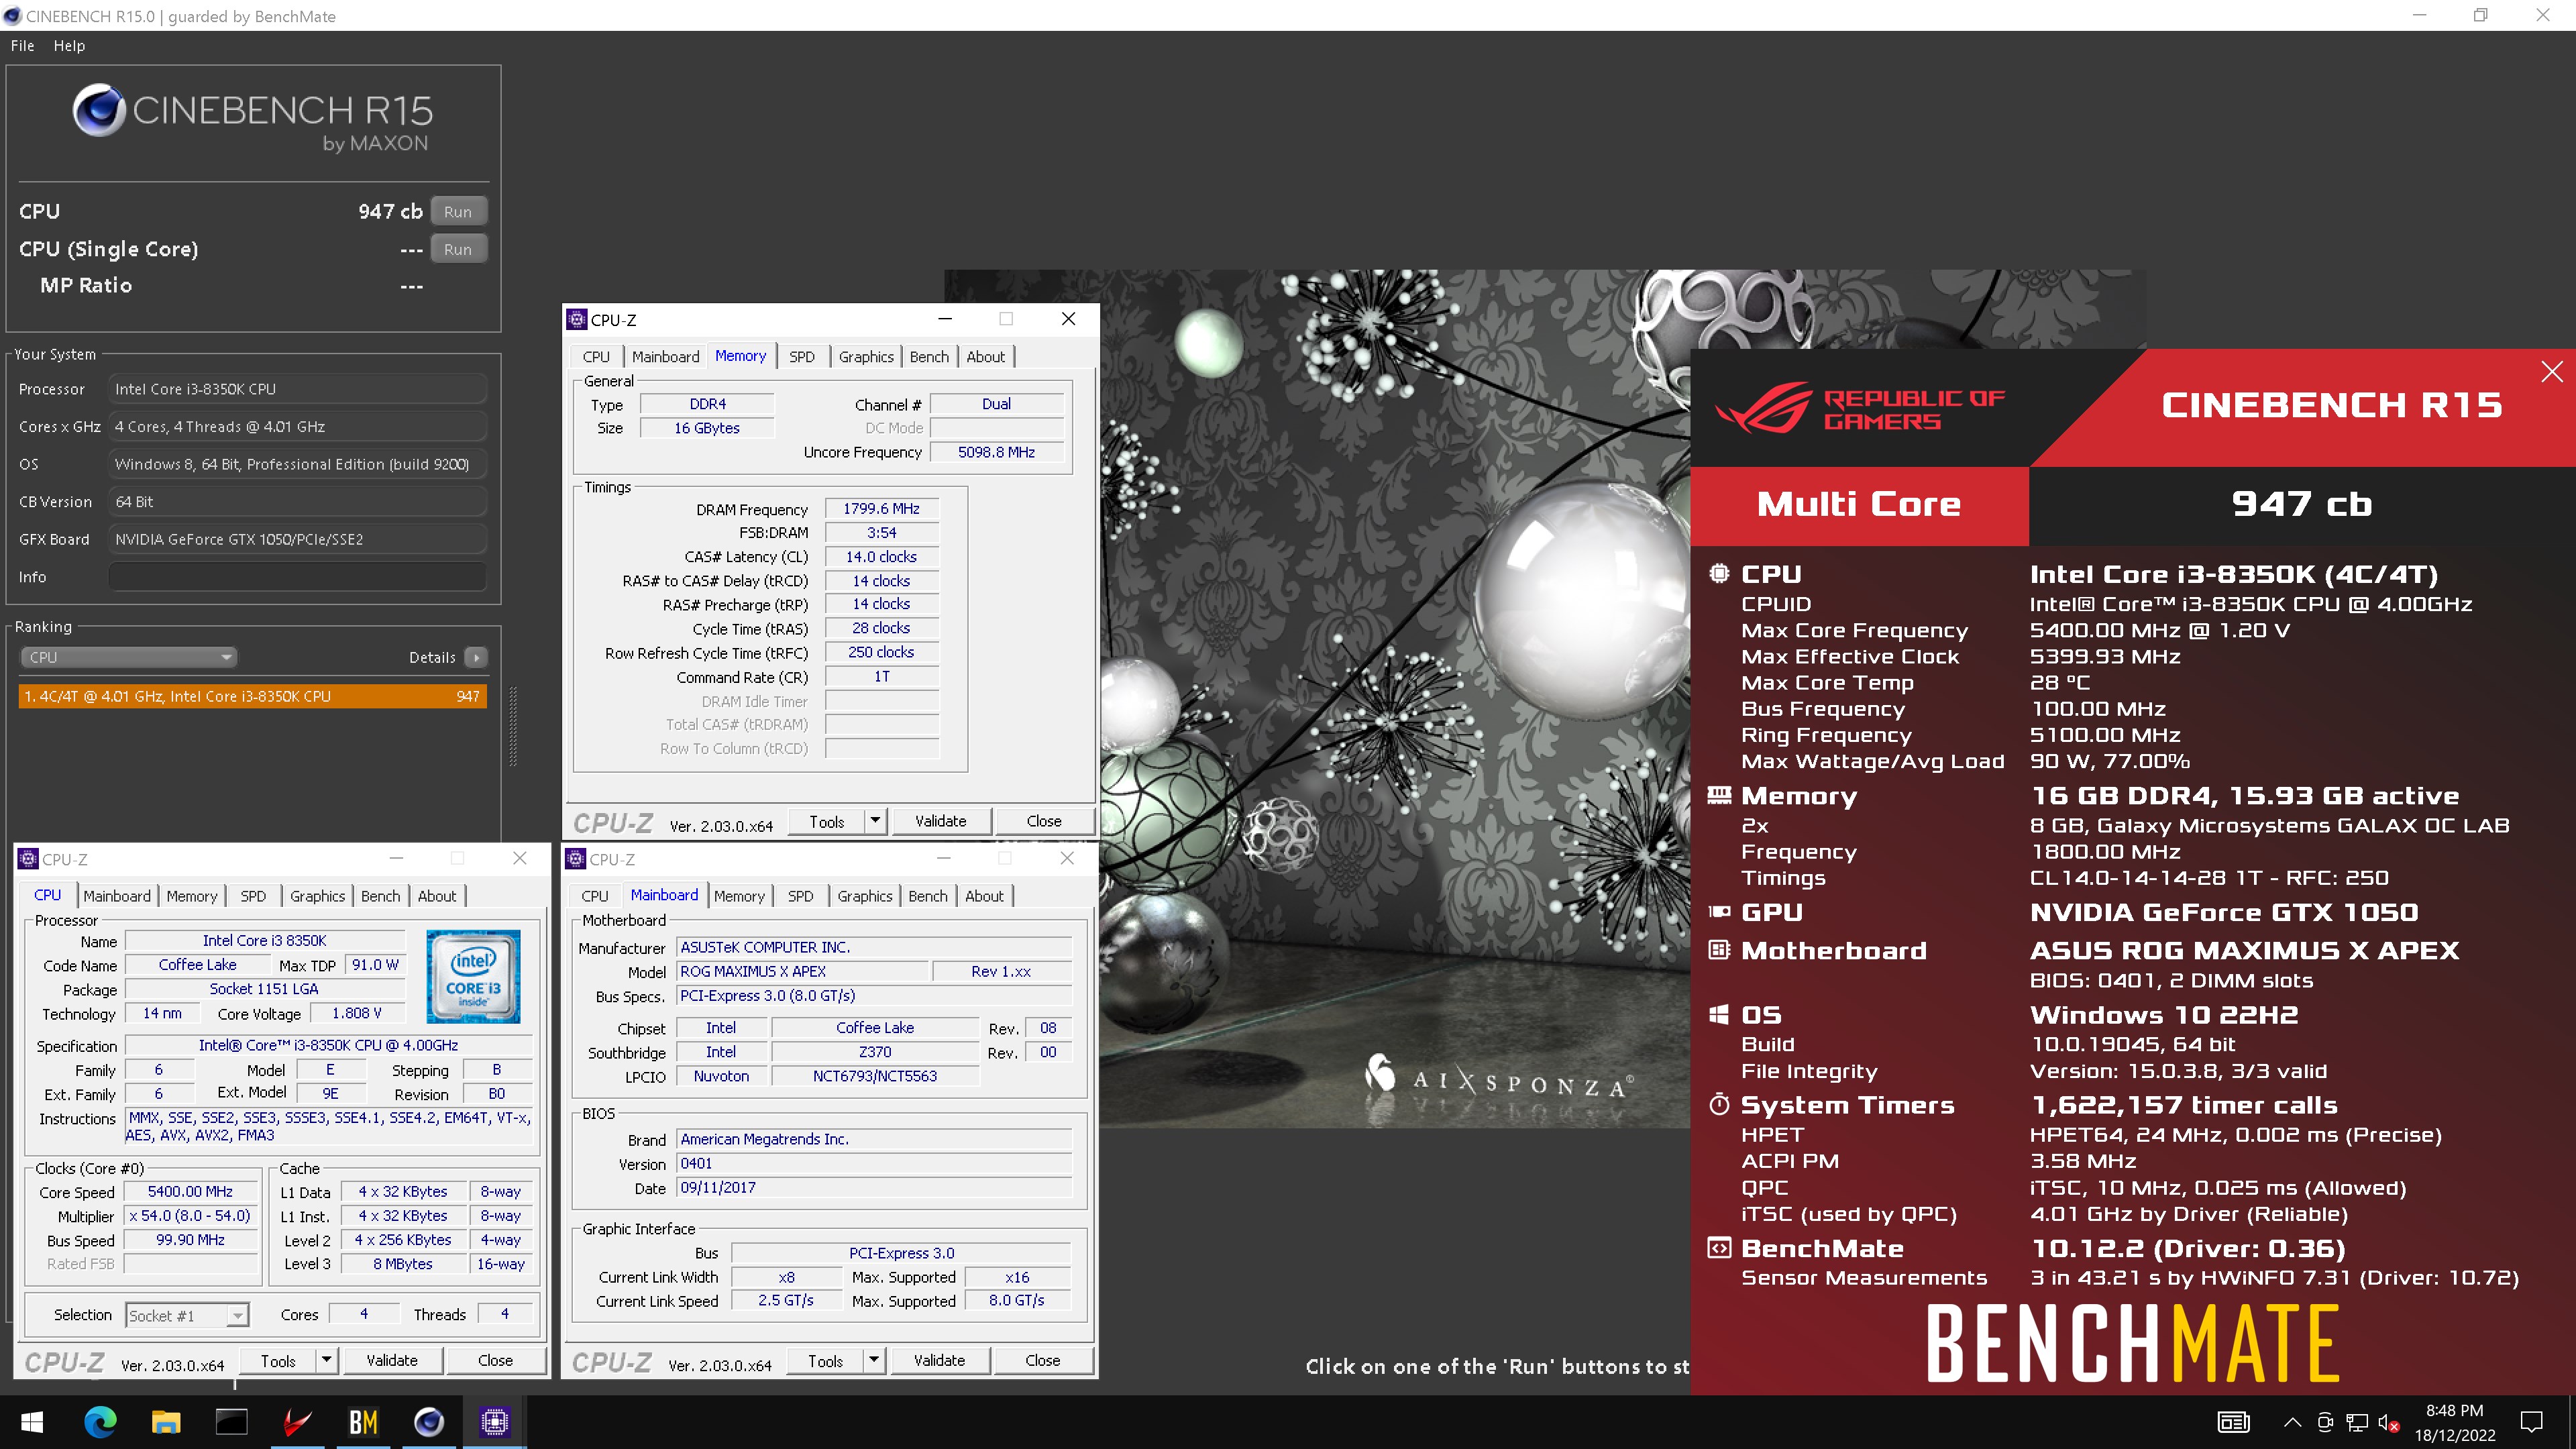Open the notification center icon
This screenshot has height=1449, width=2576.
click(2532, 1422)
